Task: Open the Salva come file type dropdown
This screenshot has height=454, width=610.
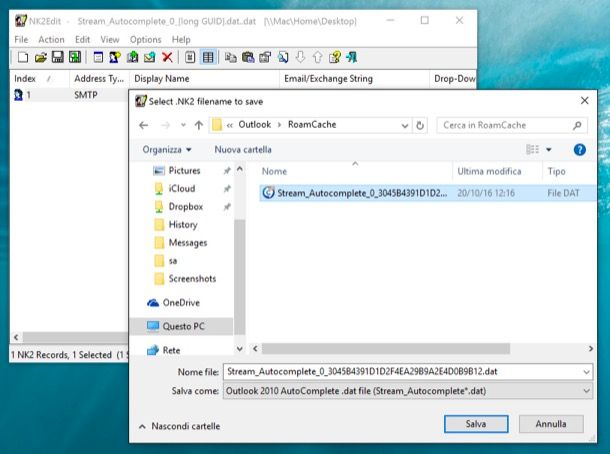Action: point(408,391)
